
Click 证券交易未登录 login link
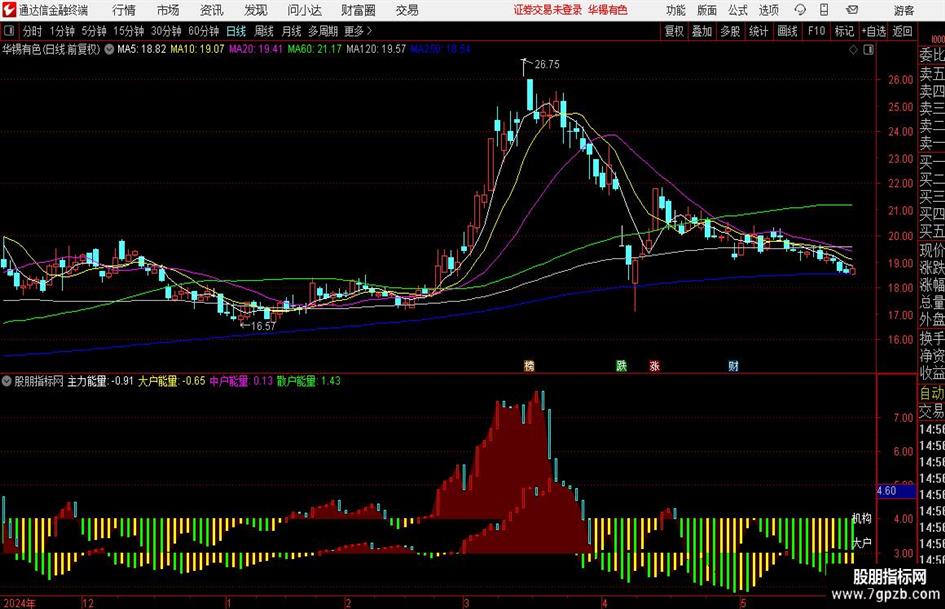coord(547,10)
